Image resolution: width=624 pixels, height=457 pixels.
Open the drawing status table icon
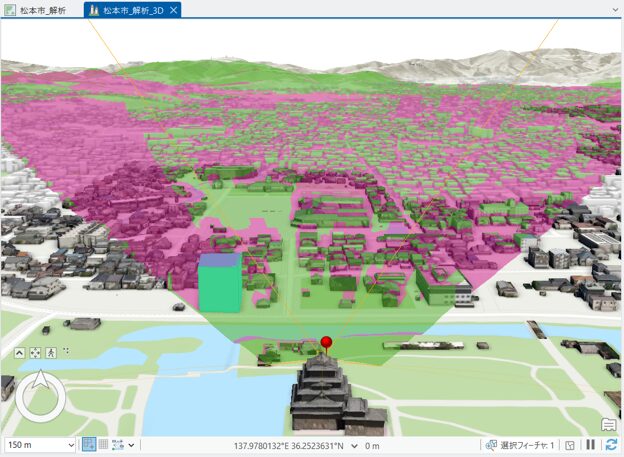(x=569, y=445)
